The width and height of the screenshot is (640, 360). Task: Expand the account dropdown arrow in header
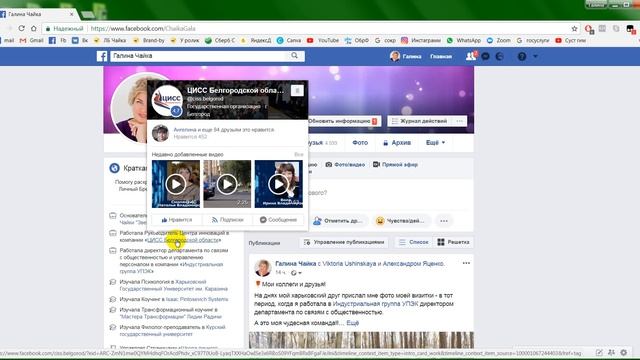535,56
